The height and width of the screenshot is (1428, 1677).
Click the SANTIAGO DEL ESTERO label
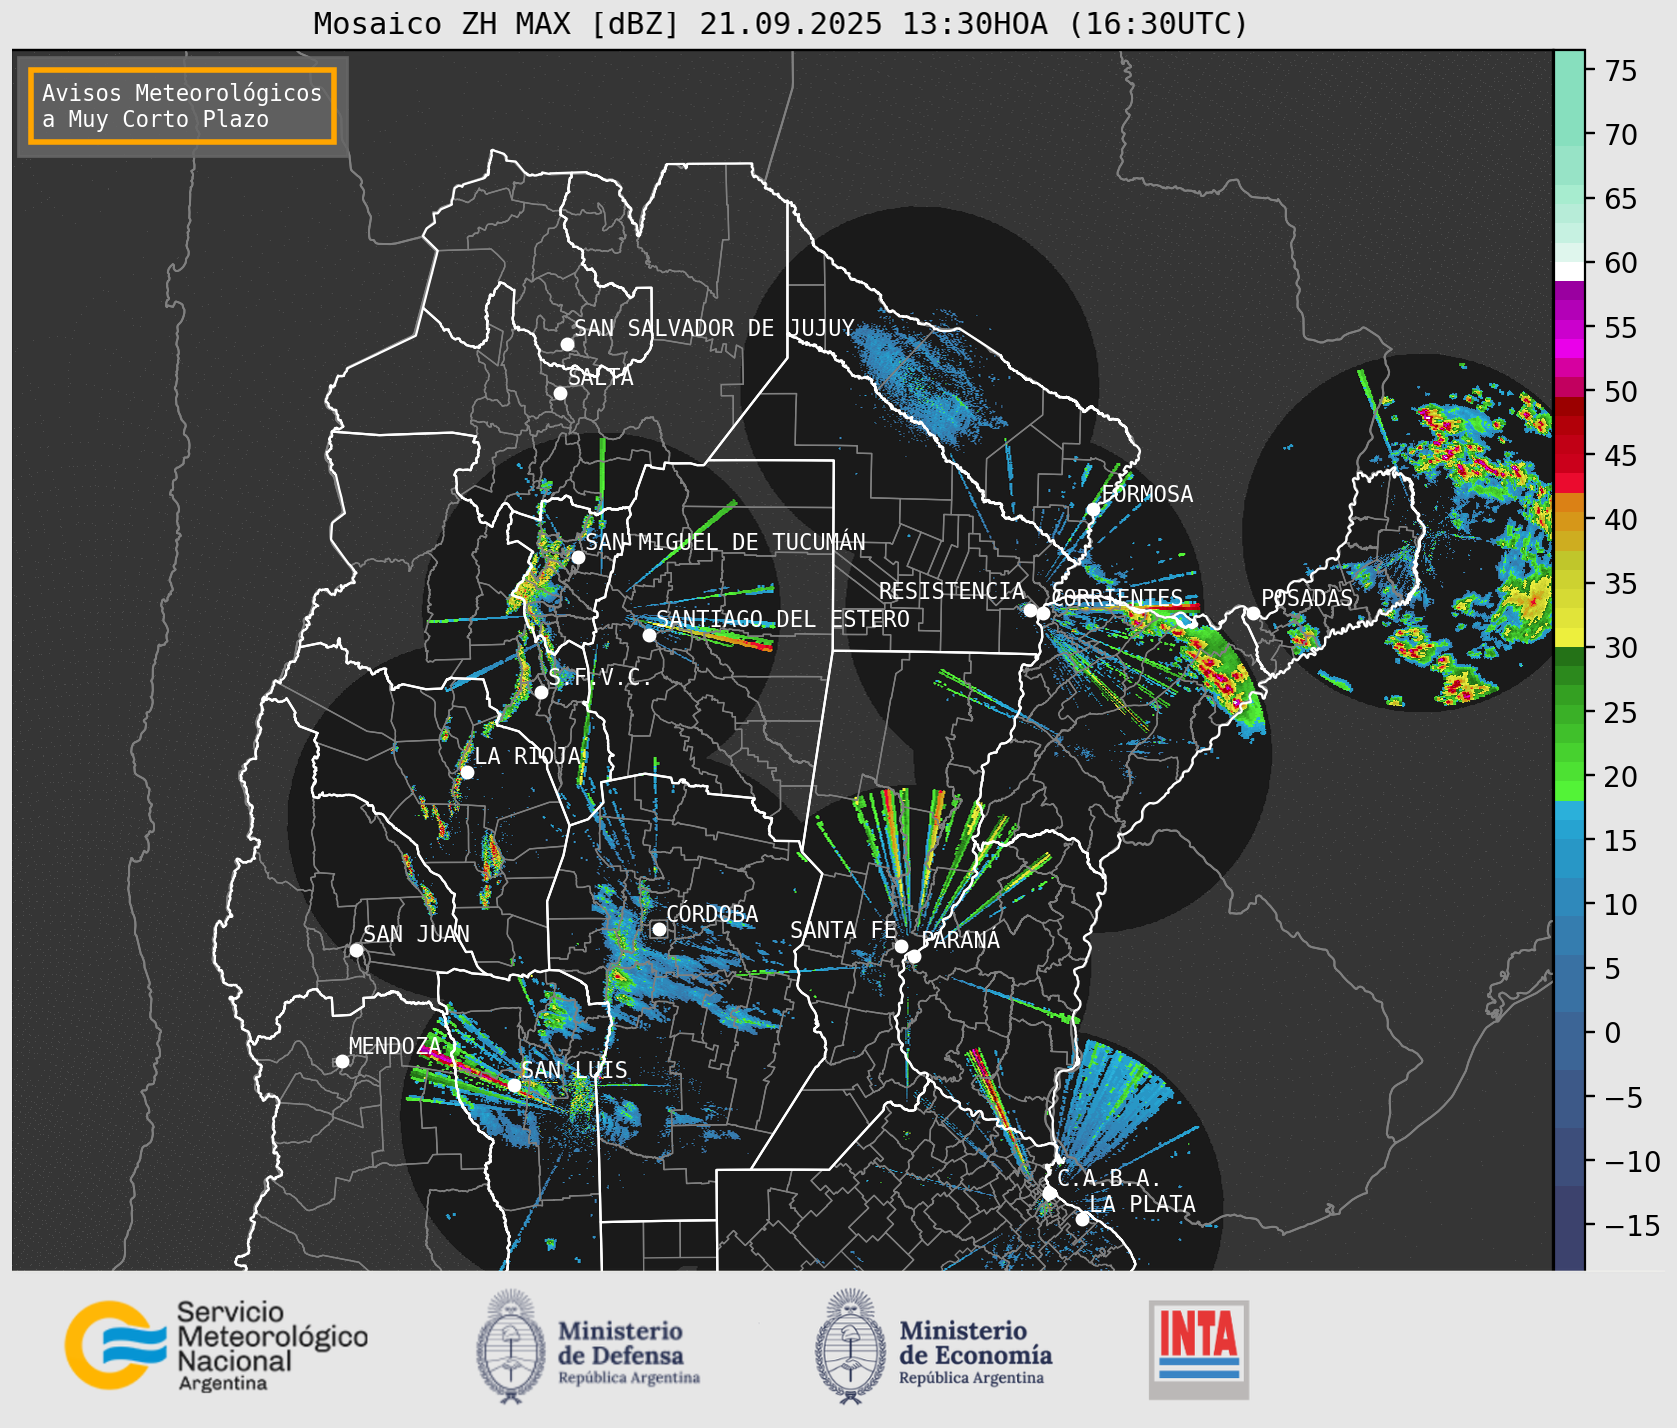[783, 619]
